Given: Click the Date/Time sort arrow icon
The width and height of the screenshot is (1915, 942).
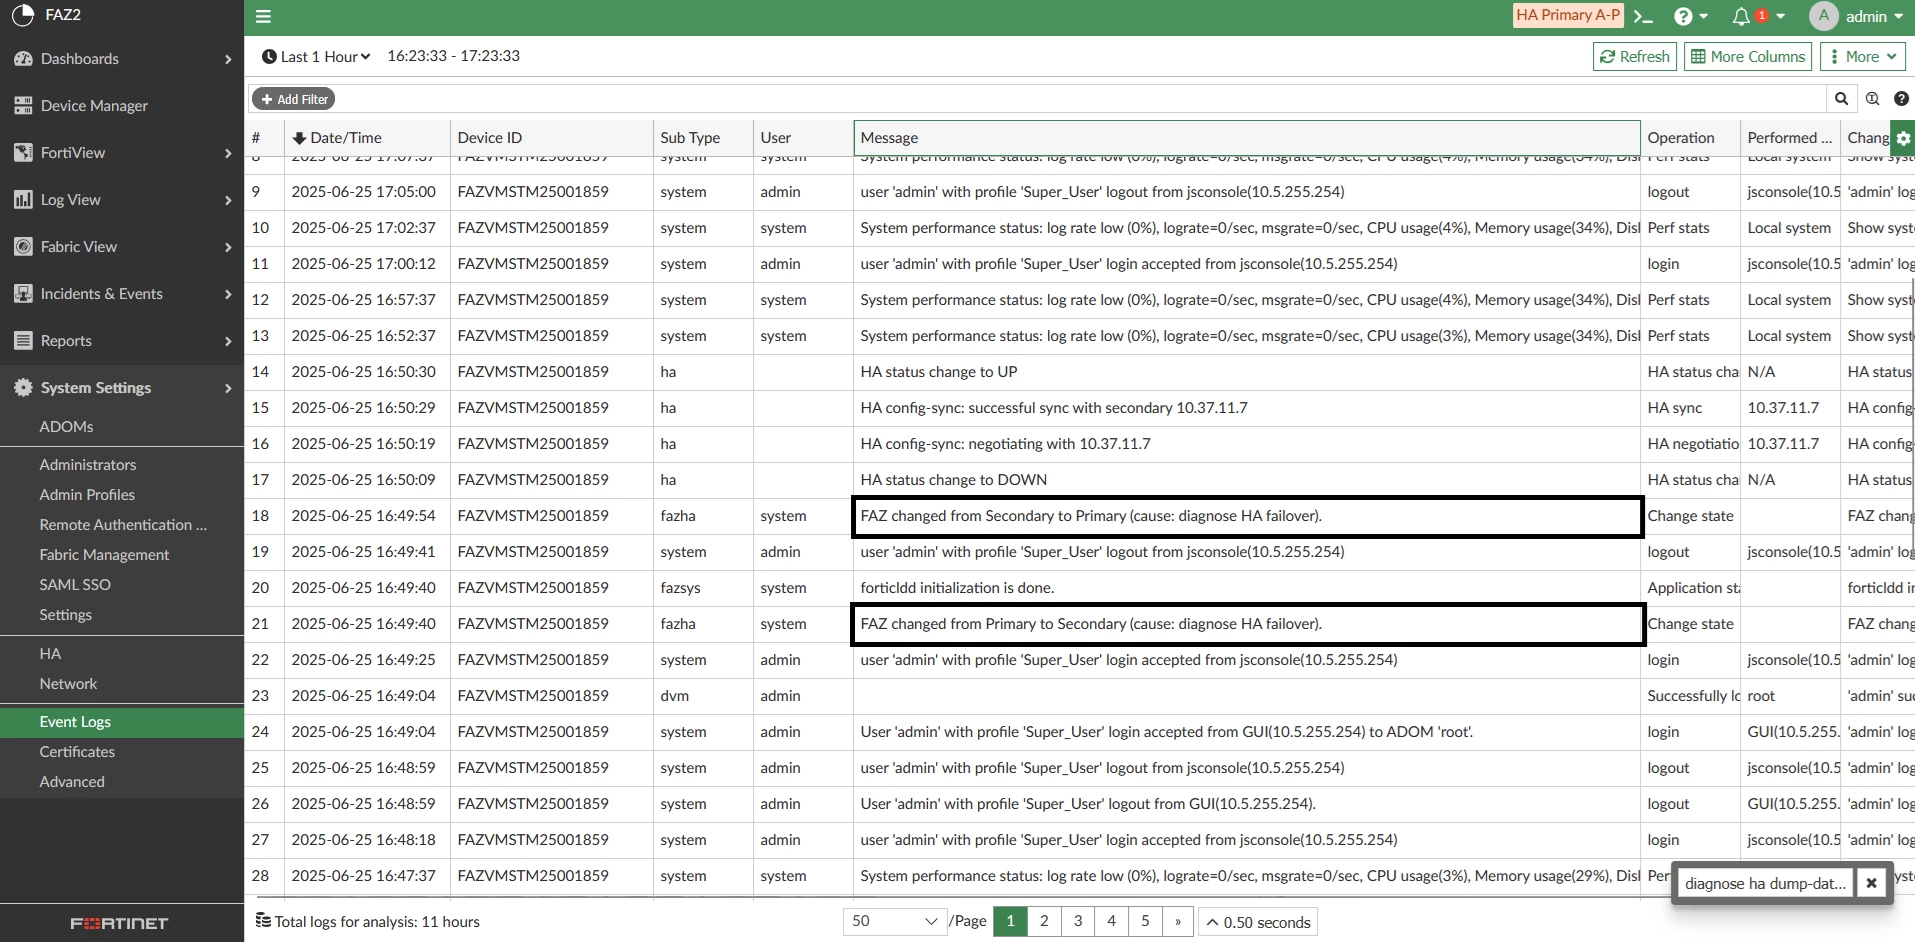Looking at the screenshot, I should click(299, 138).
